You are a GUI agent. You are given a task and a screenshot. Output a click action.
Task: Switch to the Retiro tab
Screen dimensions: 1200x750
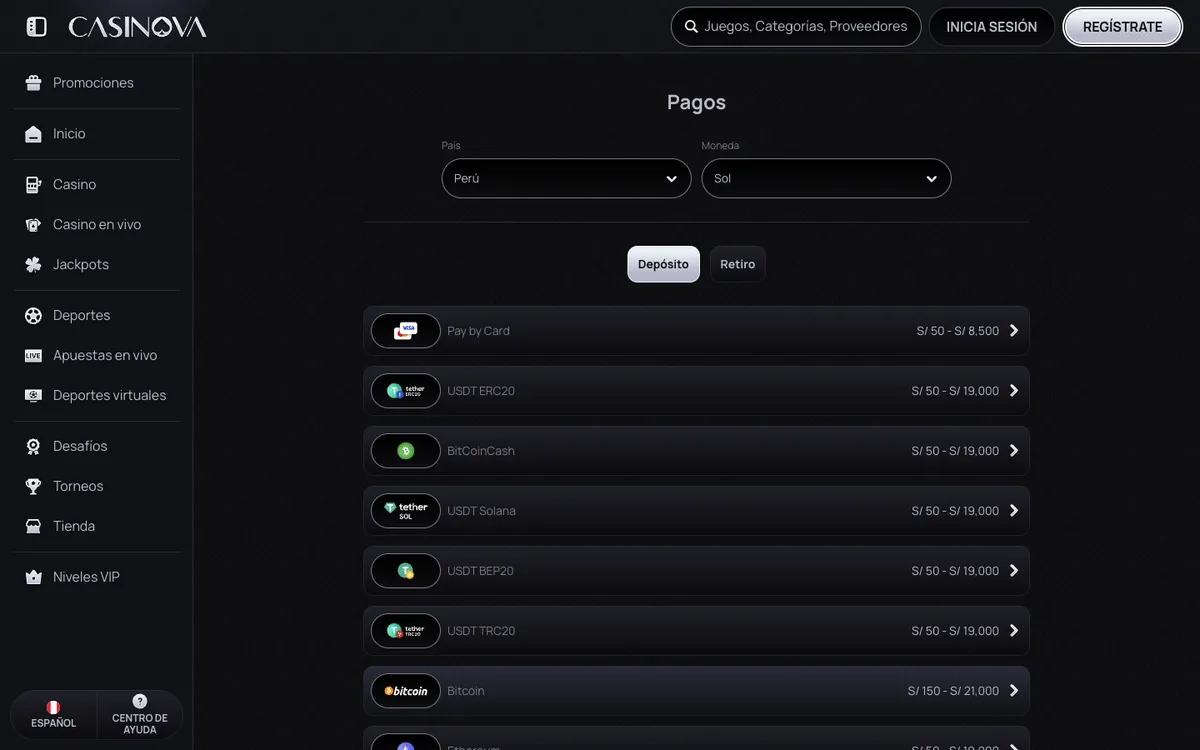pos(738,264)
